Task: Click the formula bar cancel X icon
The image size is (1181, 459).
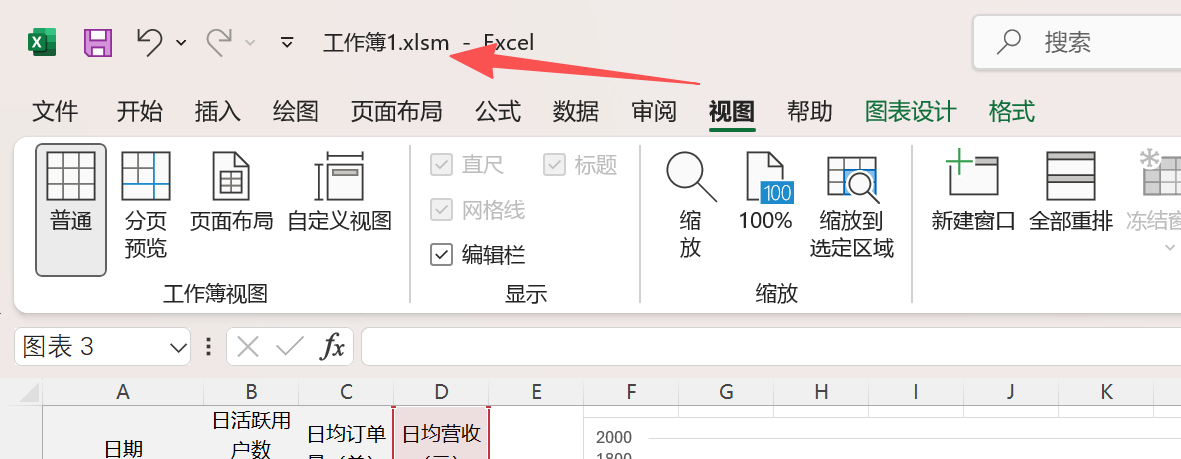Action: coord(248,347)
